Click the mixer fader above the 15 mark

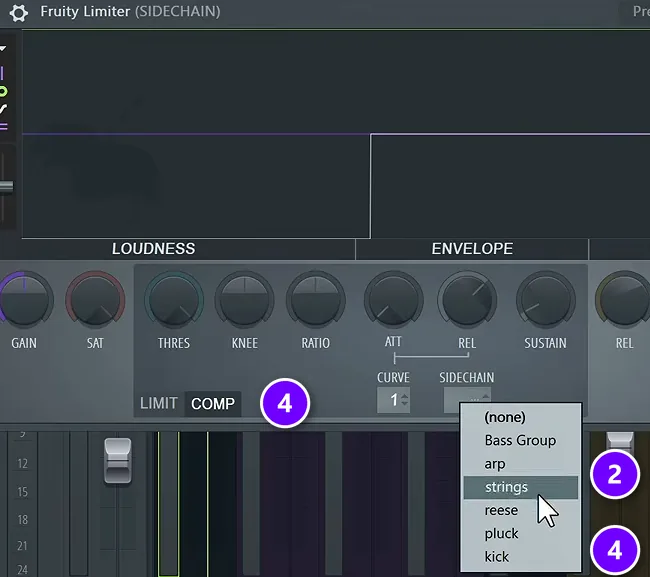[x=118, y=461]
